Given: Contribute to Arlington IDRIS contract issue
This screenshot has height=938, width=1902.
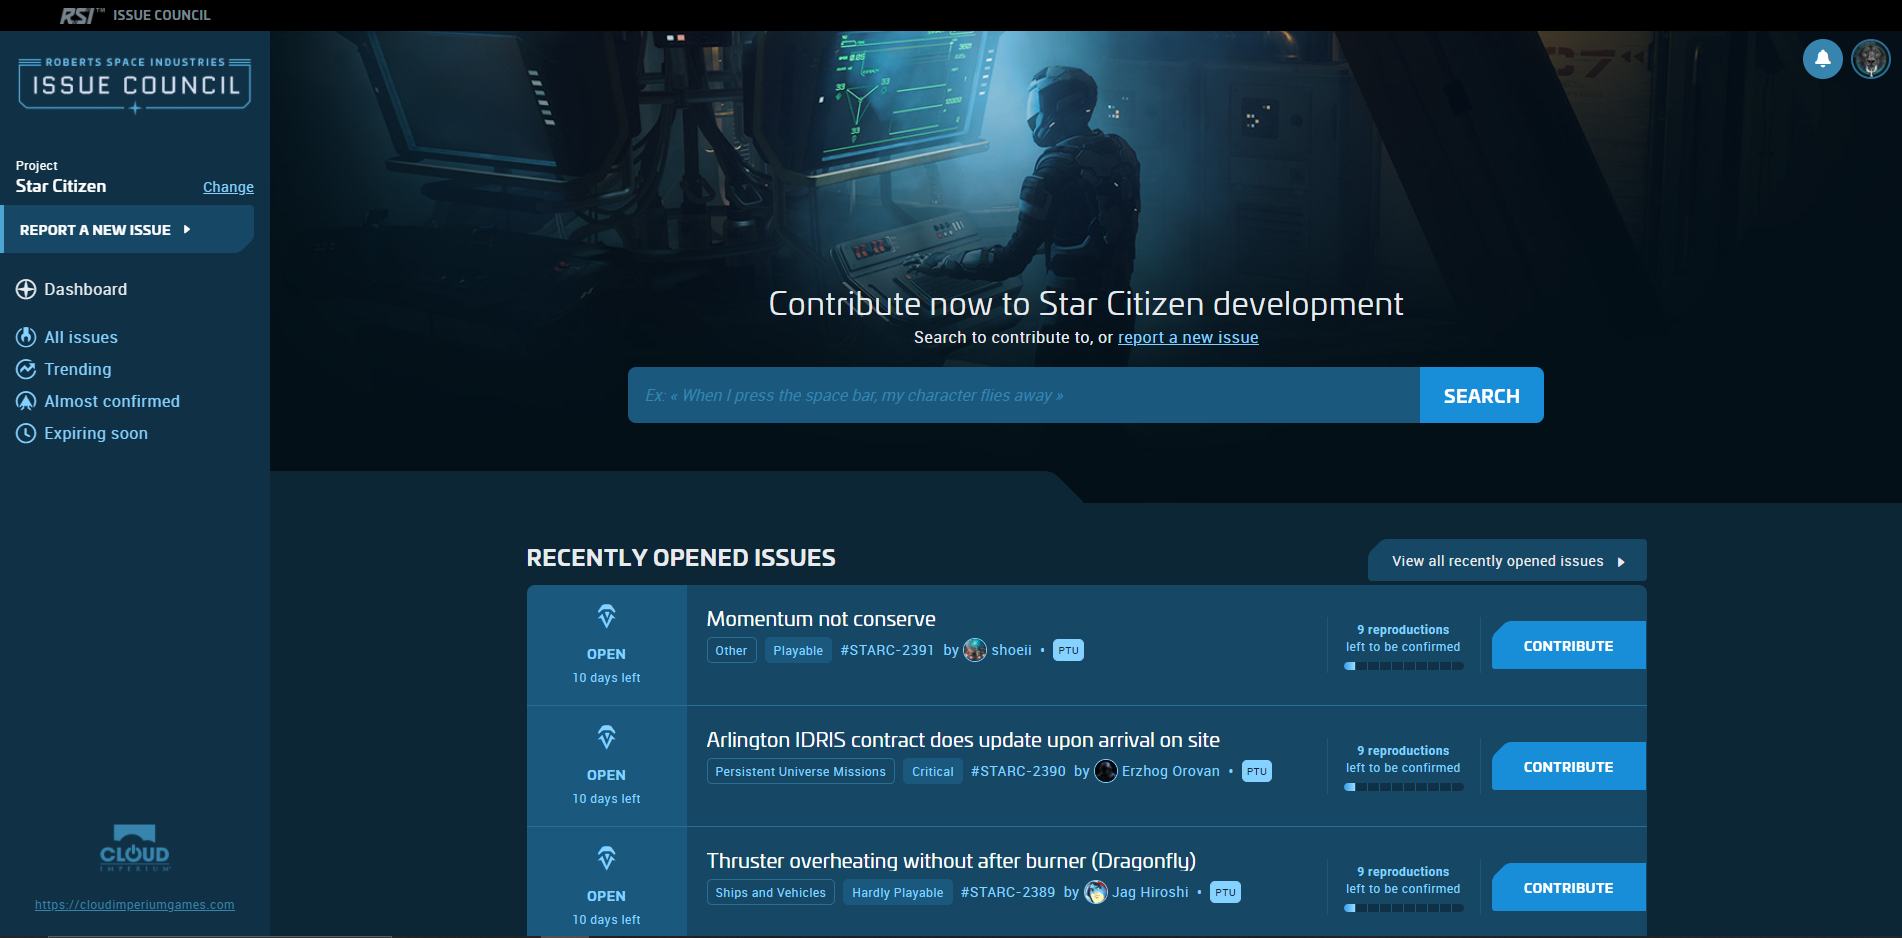Looking at the screenshot, I should coord(1568,766).
